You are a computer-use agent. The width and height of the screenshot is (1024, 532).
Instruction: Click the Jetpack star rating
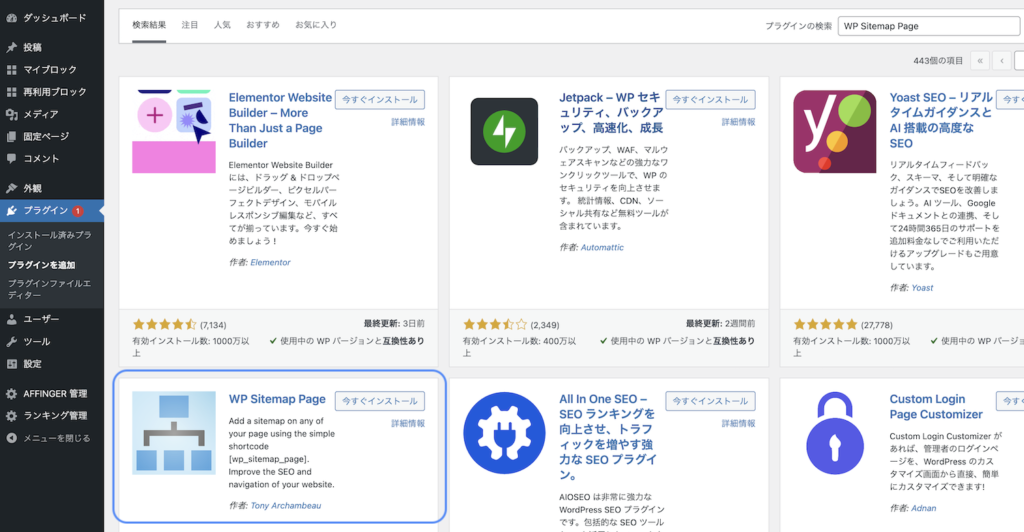tap(495, 324)
